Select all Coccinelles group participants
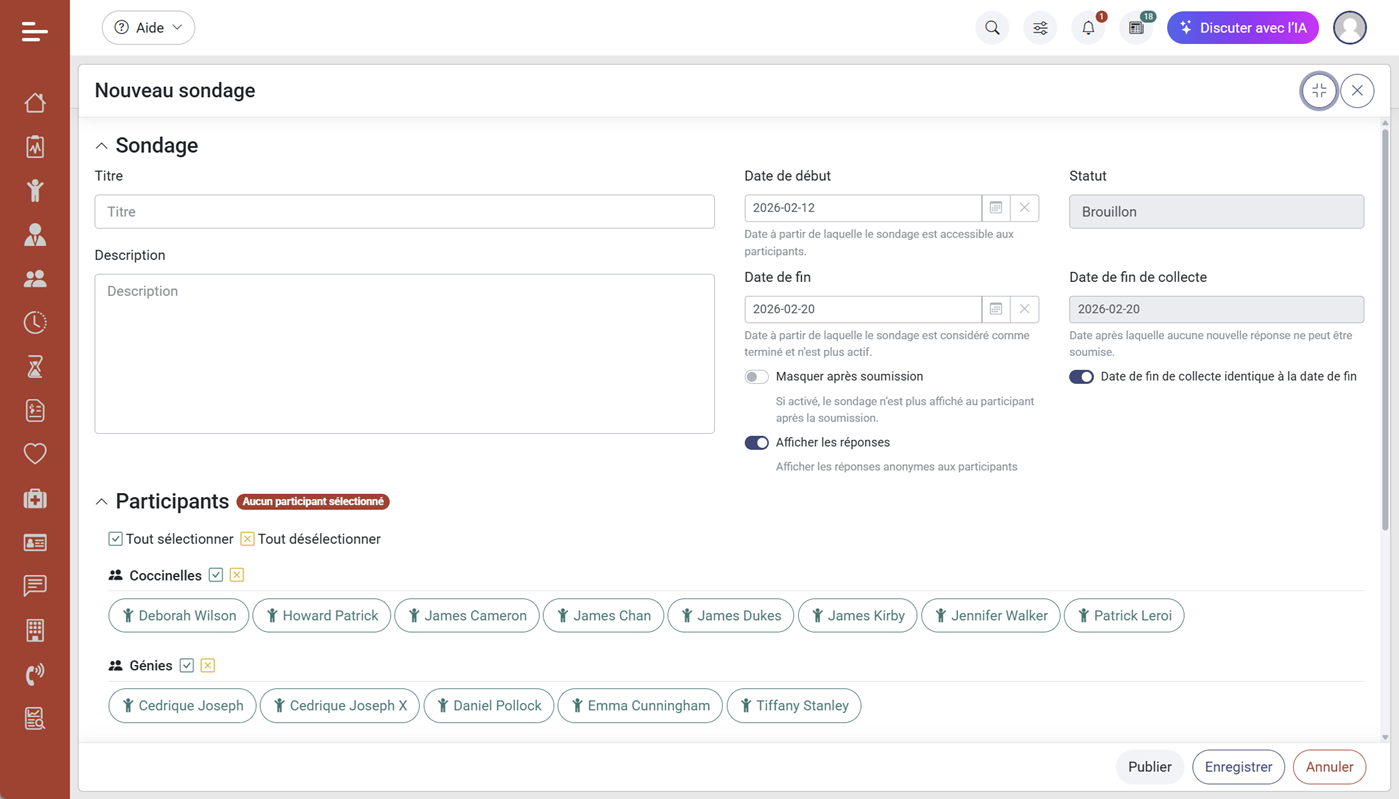This screenshot has height=799, width=1399. (x=216, y=575)
